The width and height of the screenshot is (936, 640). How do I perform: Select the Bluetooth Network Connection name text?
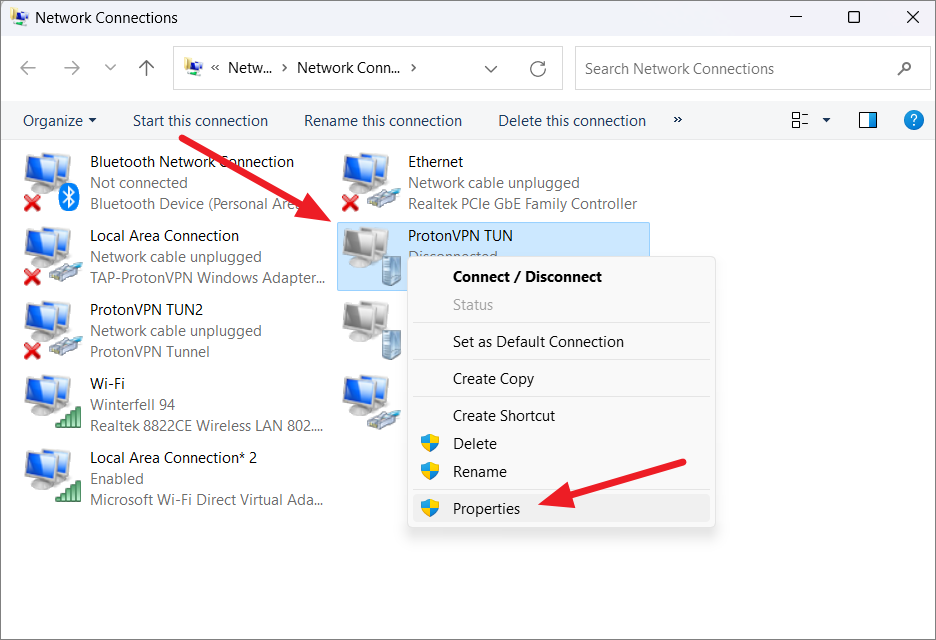tap(192, 162)
